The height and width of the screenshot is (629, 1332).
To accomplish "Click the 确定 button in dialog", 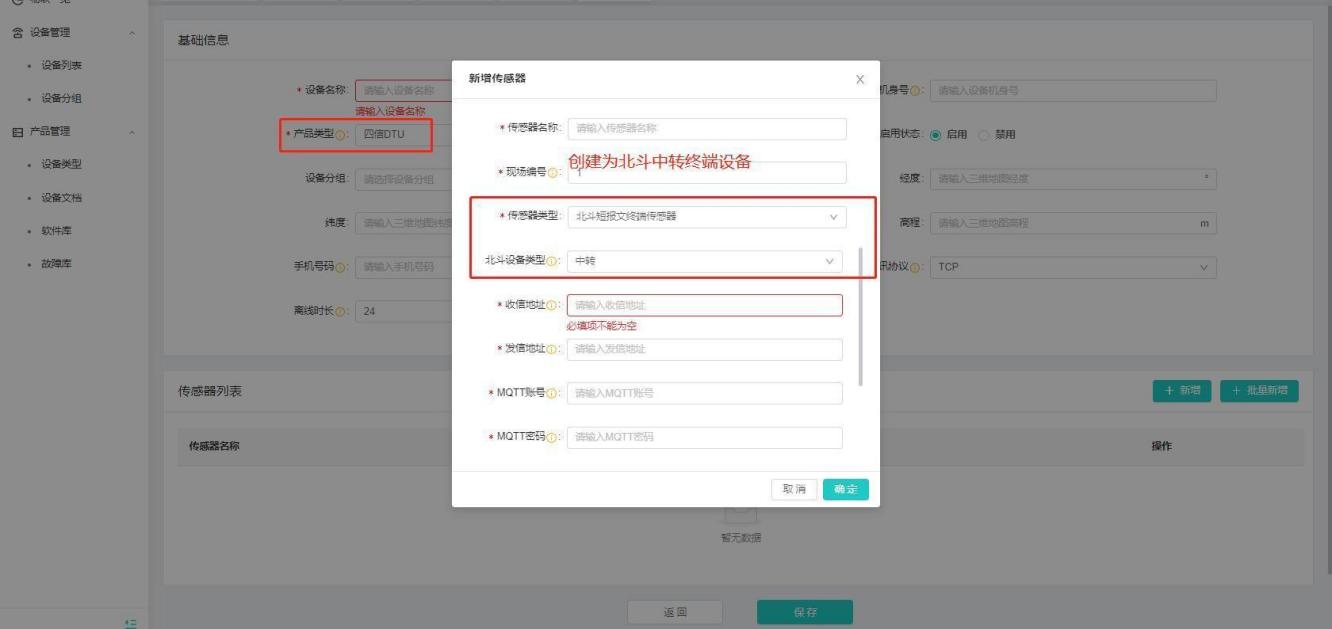I will pyautogui.click(x=845, y=489).
